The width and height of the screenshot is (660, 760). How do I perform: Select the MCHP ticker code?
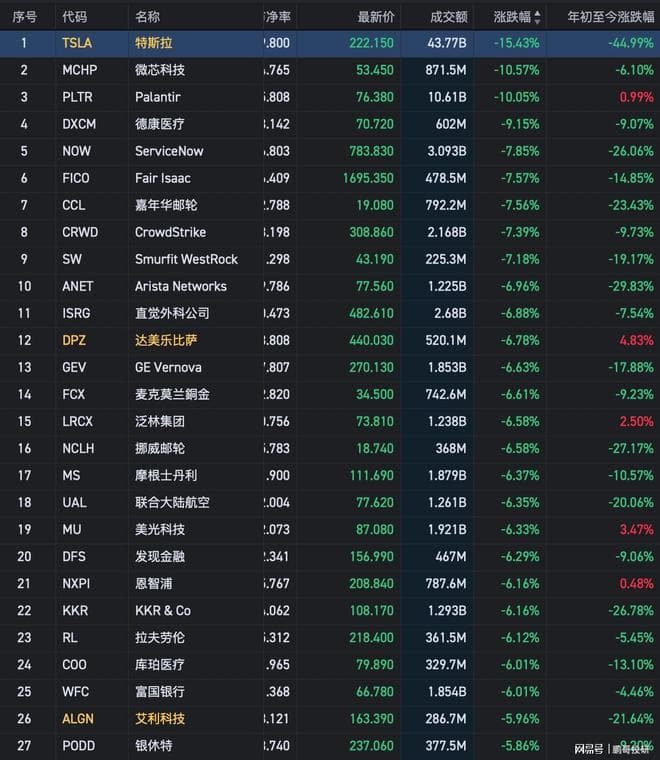(x=79, y=70)
